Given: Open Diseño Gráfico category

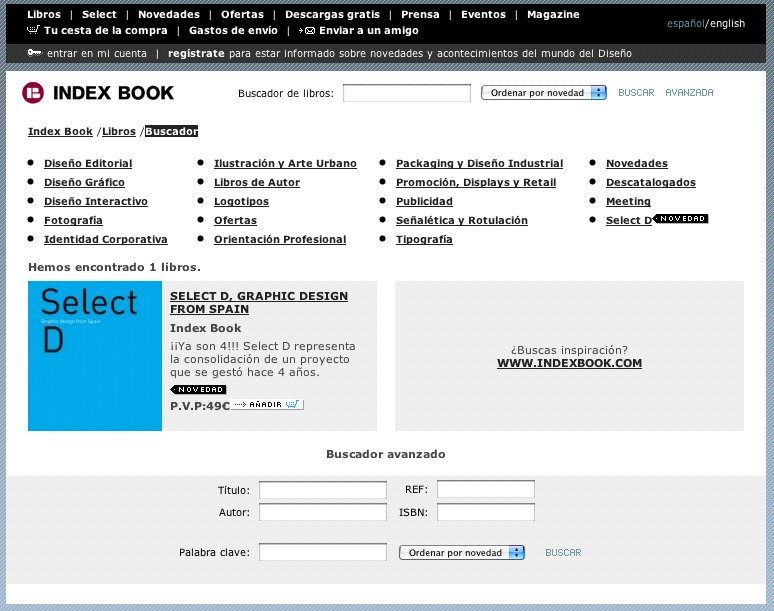Looking at the screenshot, I should click(84, 182).
